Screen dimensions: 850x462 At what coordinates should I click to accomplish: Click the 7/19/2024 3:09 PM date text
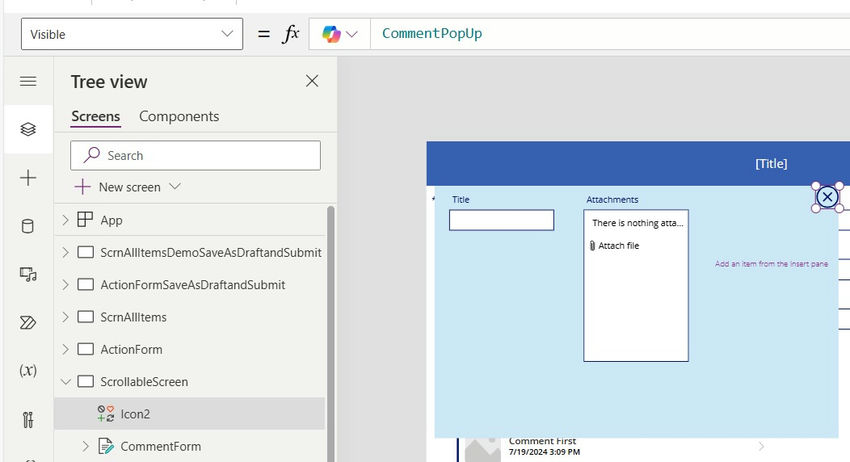pyautogui.click(x=544, y=452)
